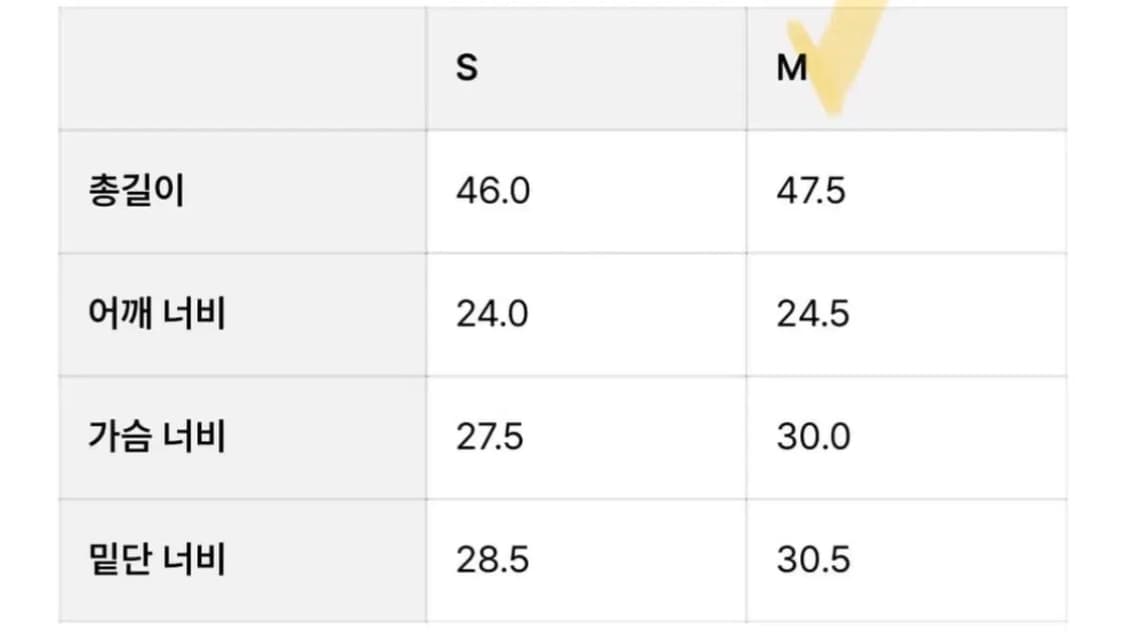Screen dimensions: 1125x636
Task: Select the S size column header
Action: click(x=467, y=69)
